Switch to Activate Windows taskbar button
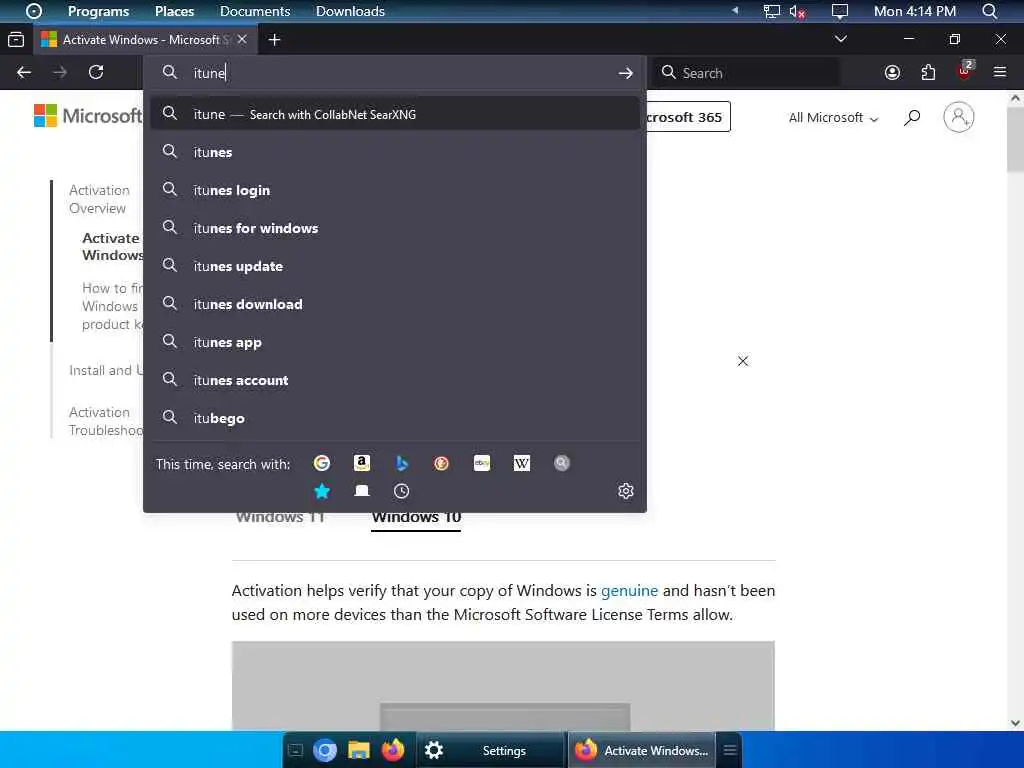1024x768 pixels. 642,750
